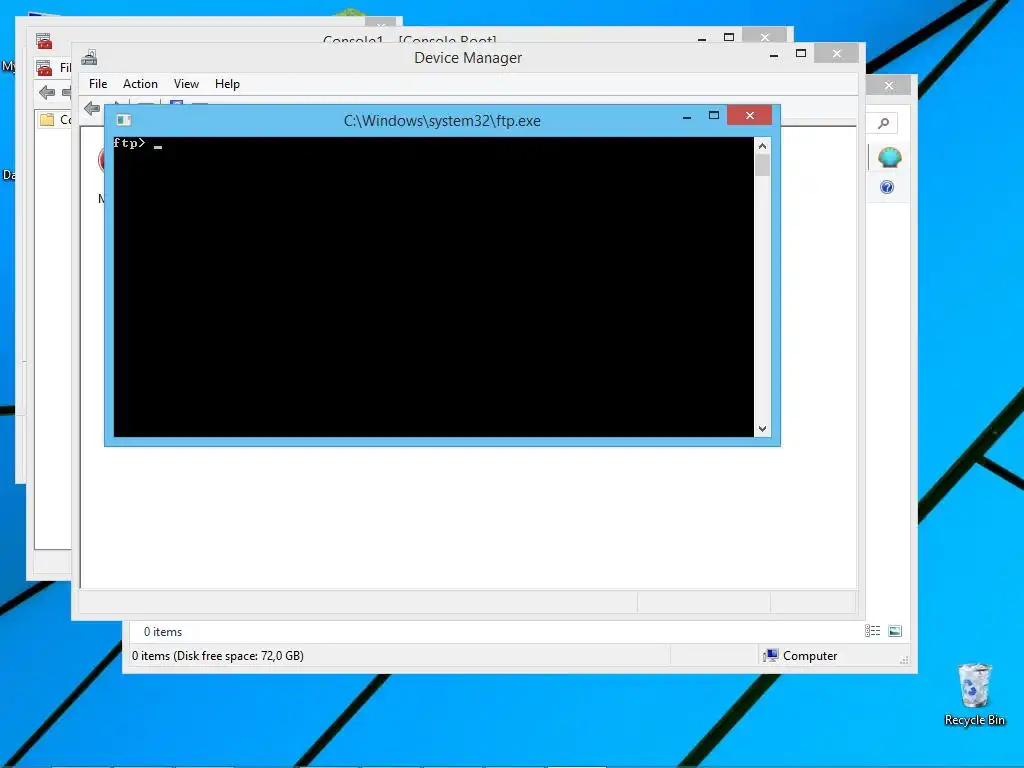Click the Device Manager title bar icon
1024x768 pixels.
click(x=89, y=57)
